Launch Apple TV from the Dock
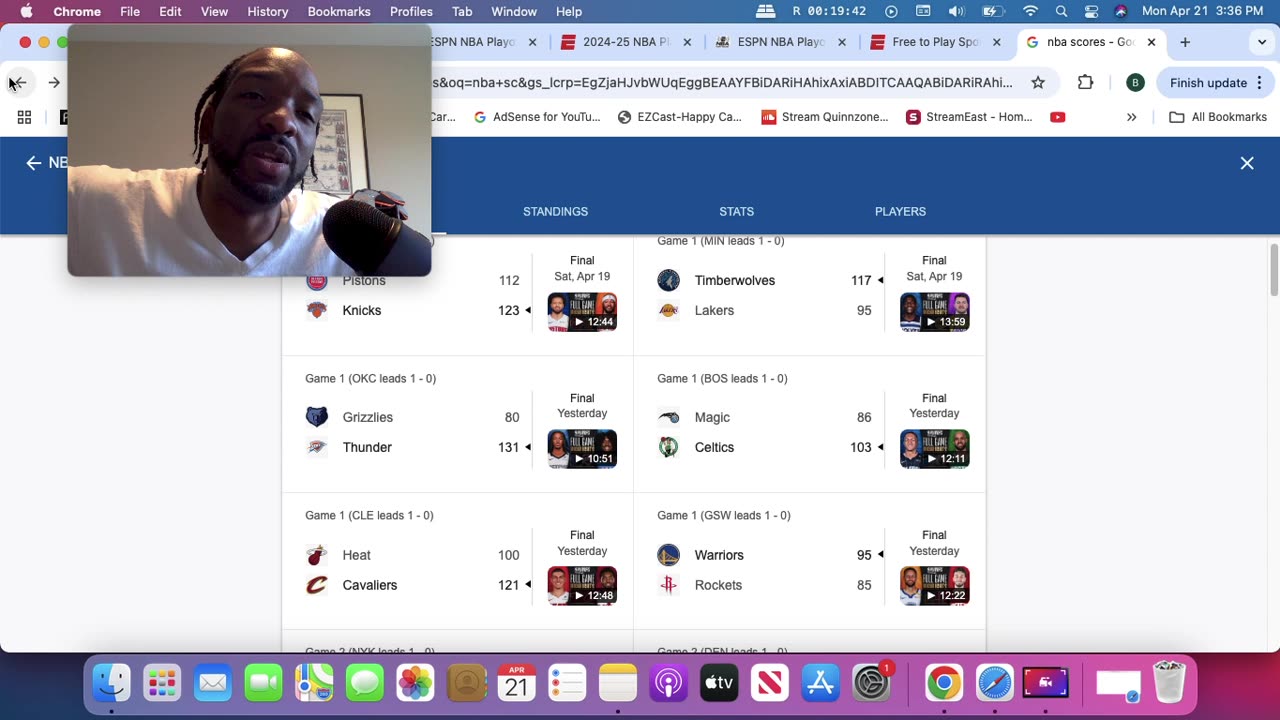 (719, 683)
